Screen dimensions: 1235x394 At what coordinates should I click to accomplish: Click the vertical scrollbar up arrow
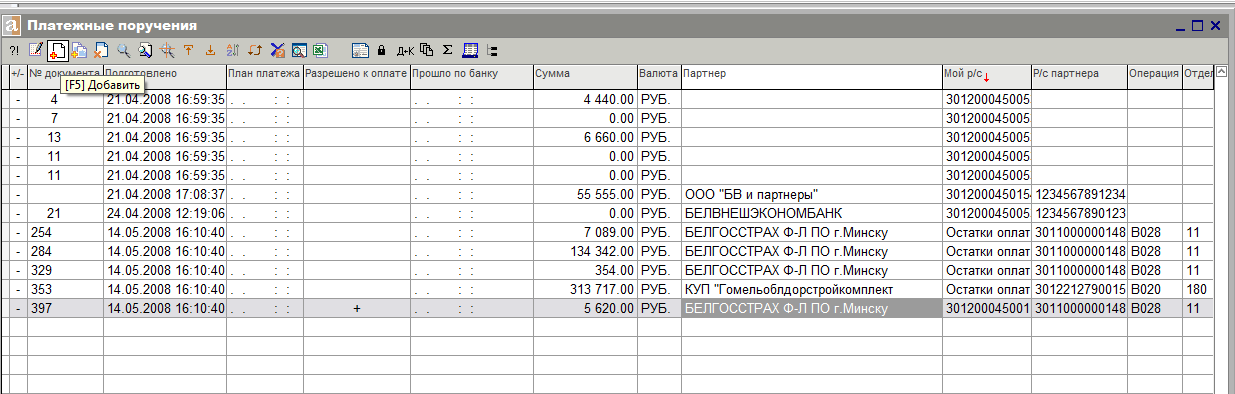click(1220, 73)
